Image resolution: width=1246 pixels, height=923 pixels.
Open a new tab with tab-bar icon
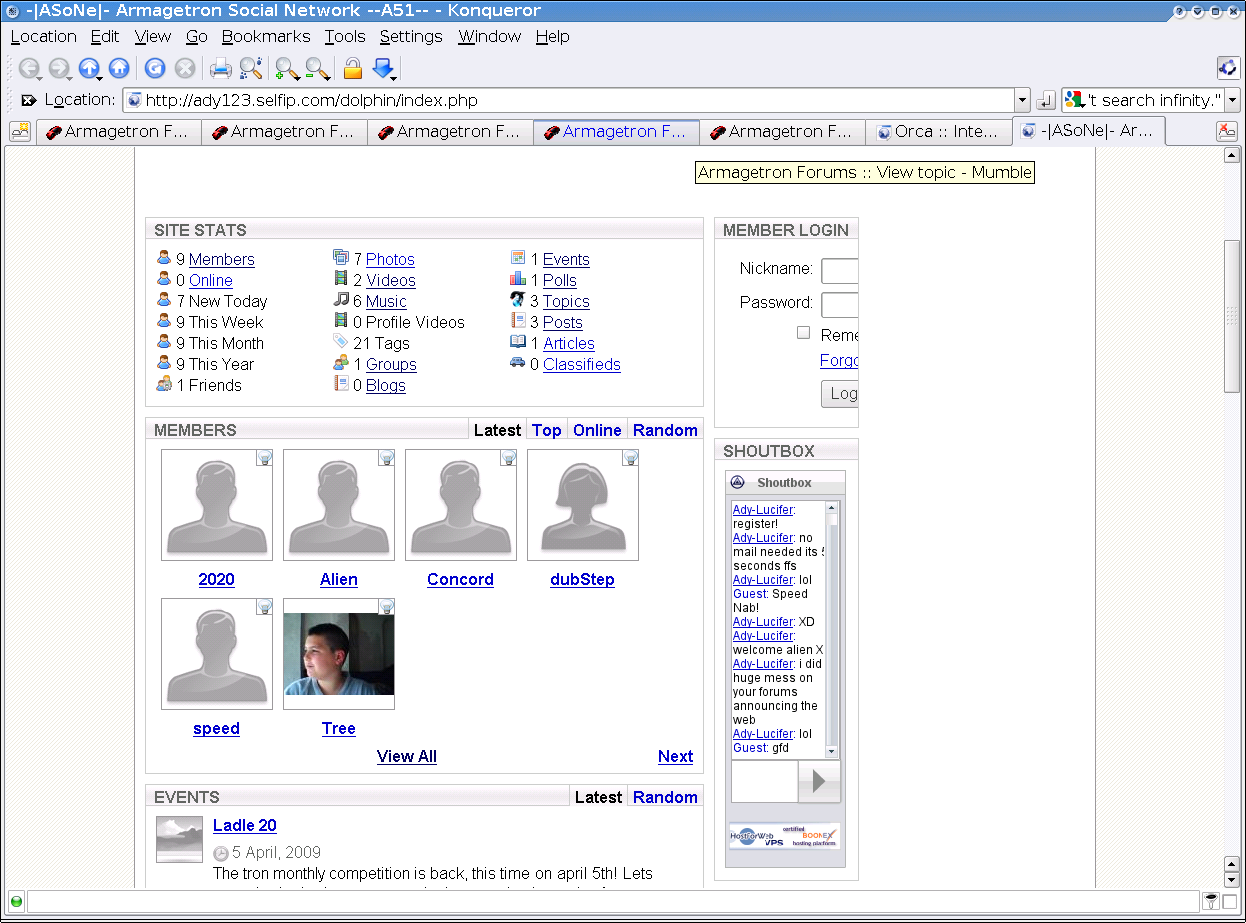[20, 131]
